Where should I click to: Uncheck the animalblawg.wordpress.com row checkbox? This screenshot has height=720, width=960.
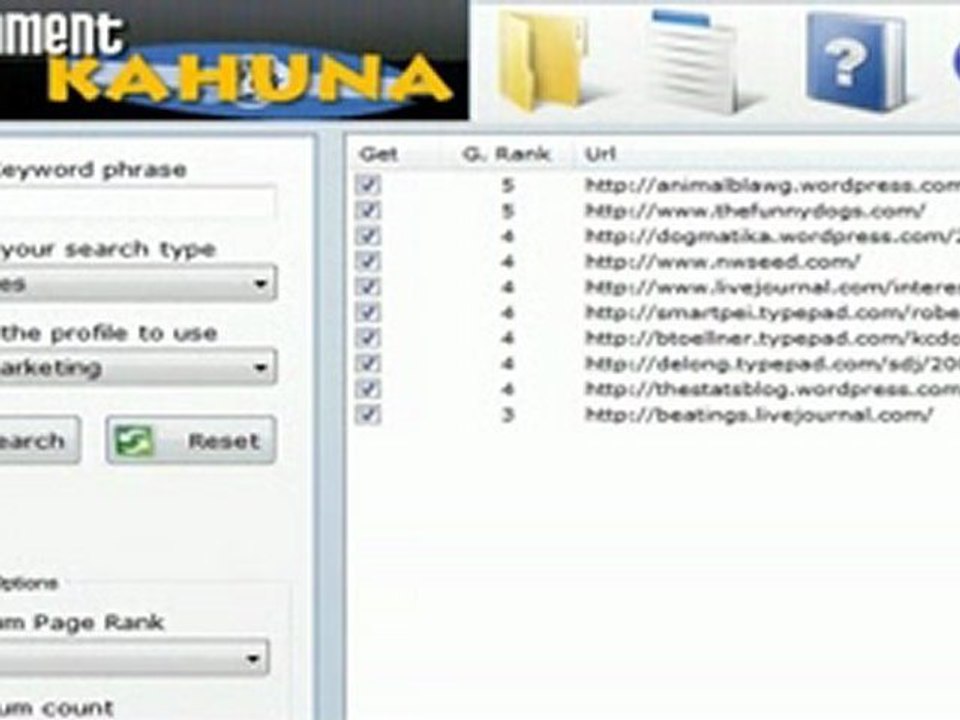click(x=368, y=185)
